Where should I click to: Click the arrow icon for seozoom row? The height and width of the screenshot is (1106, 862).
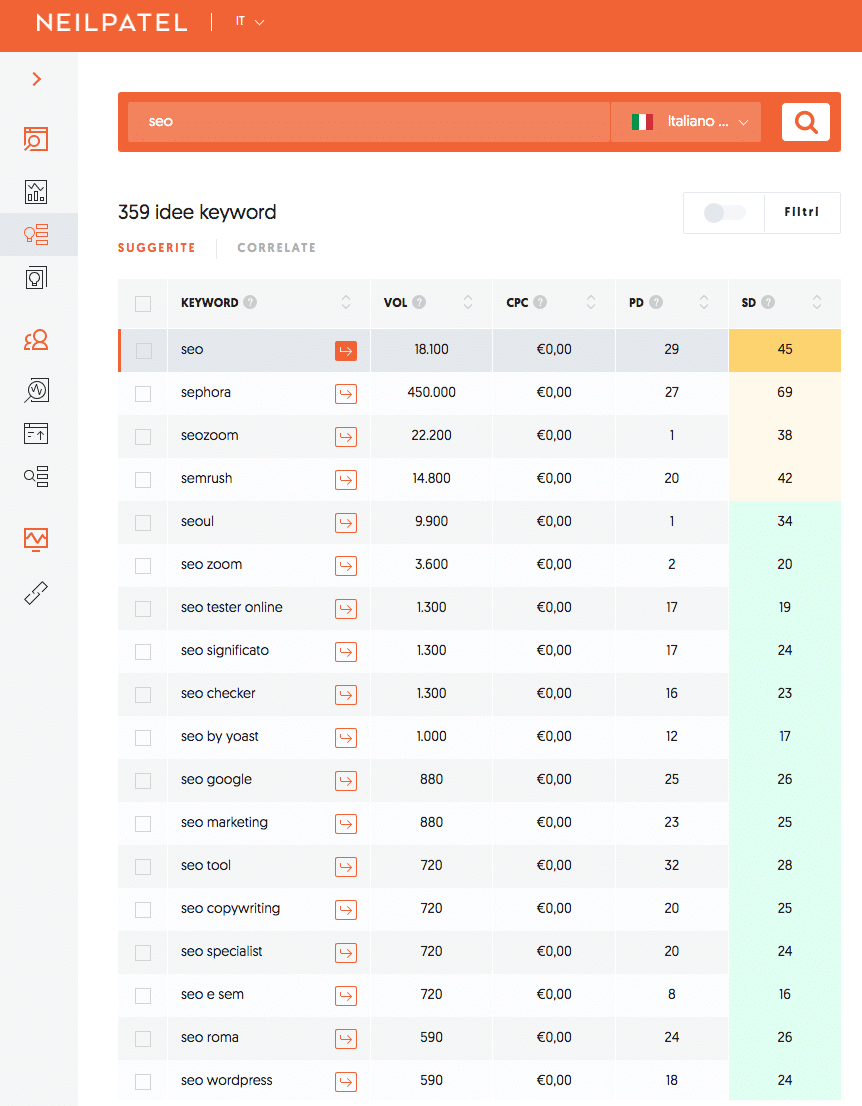point(346,437)
